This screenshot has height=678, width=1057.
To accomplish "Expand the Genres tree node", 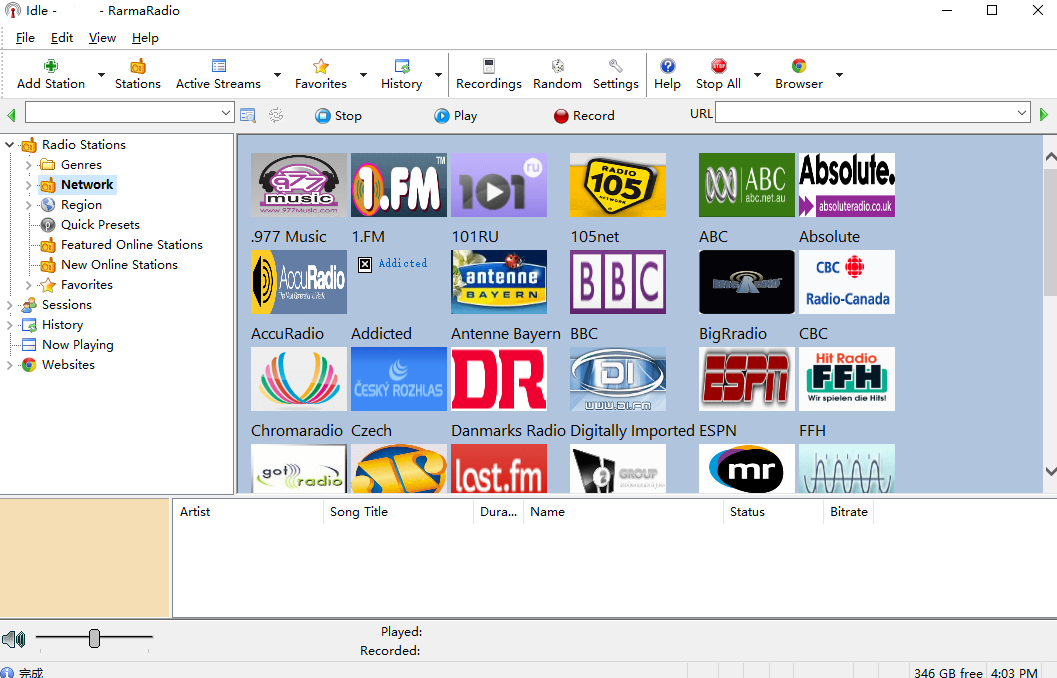I will pyautogui.click(x=29, y=165).
